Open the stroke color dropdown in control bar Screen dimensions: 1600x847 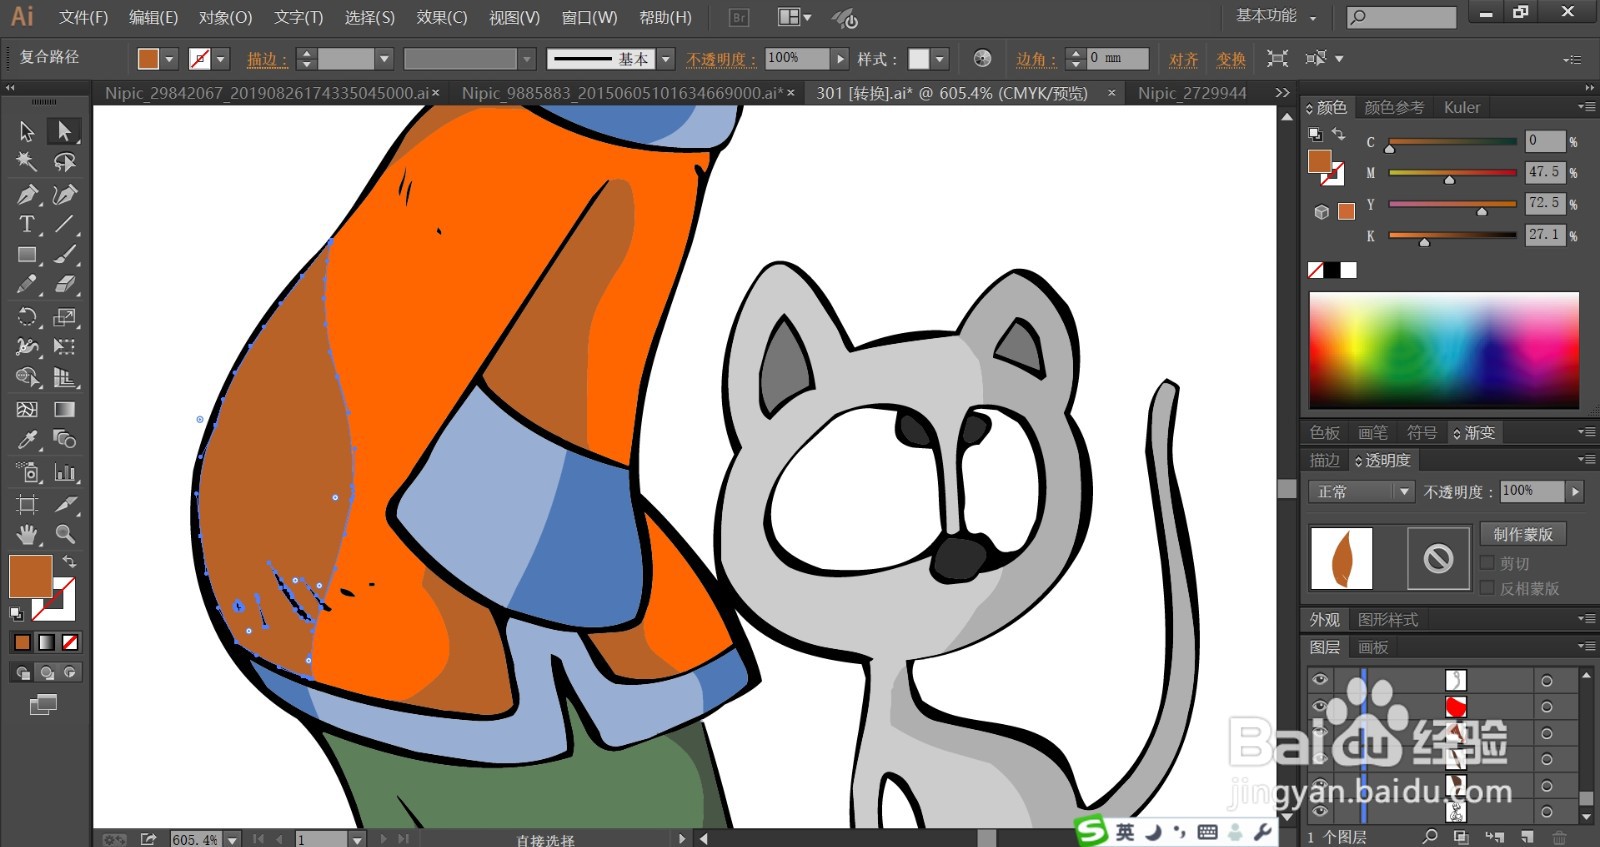(x=221, y=59)
